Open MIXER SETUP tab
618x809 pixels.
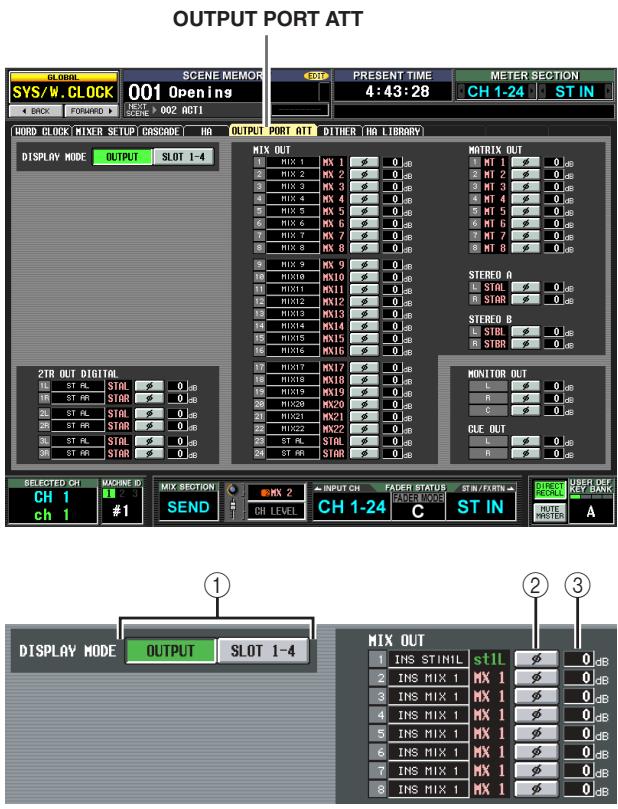click(105, 132)
